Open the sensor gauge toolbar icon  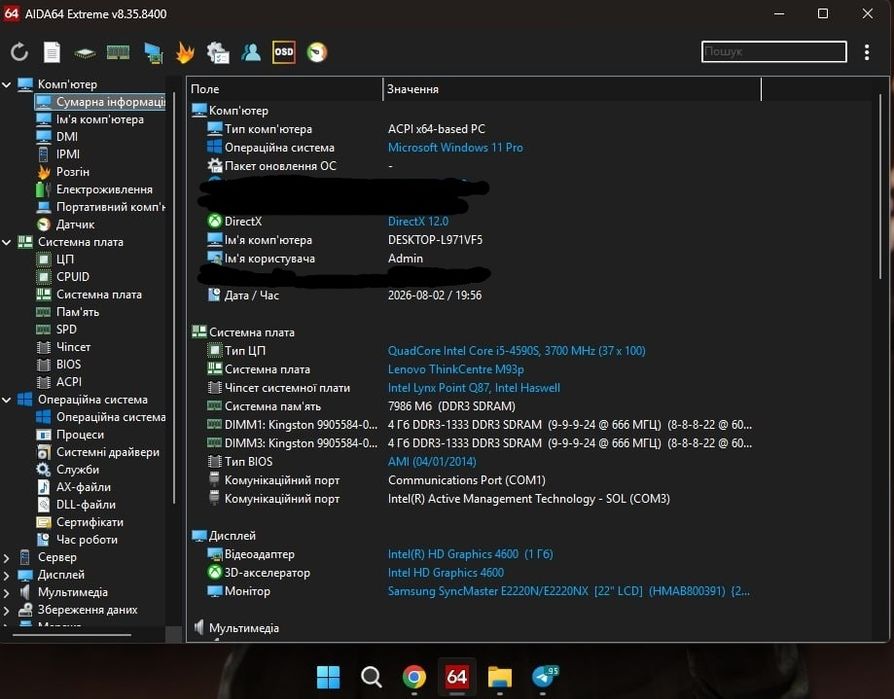click(317, 52)
